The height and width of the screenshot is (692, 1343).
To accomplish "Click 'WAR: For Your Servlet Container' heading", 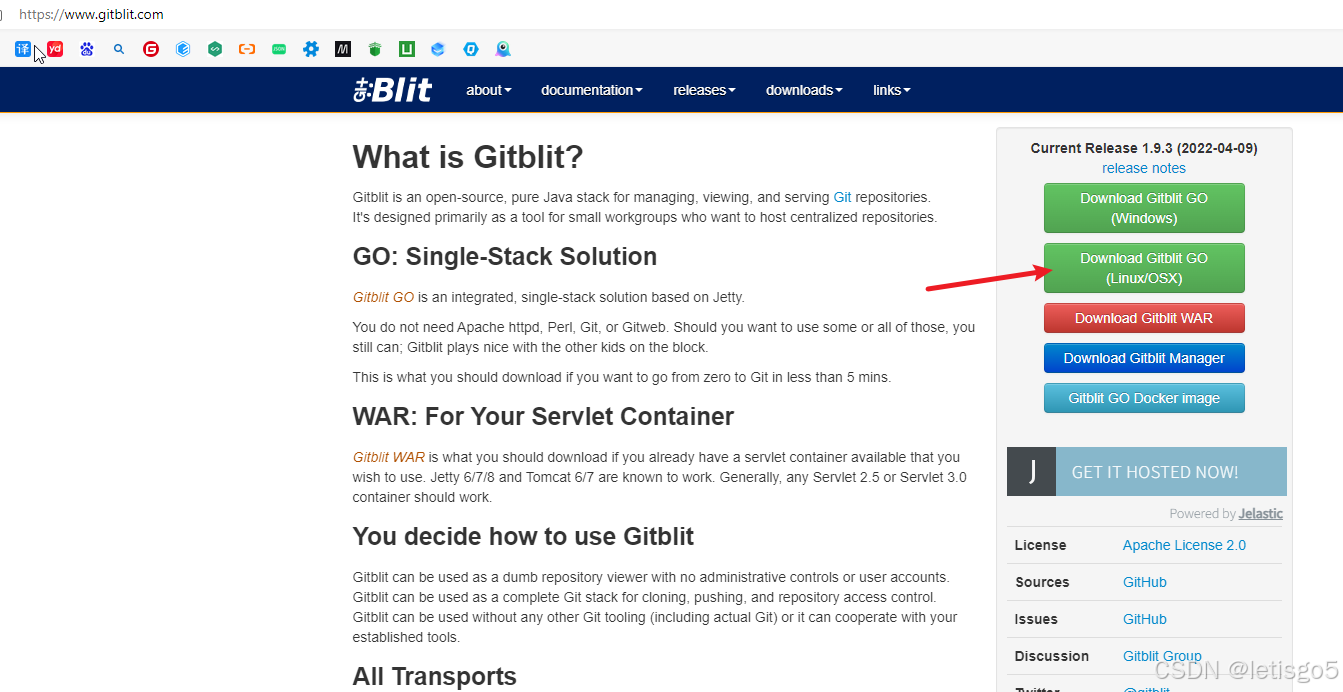I will (x=543, y=417).
